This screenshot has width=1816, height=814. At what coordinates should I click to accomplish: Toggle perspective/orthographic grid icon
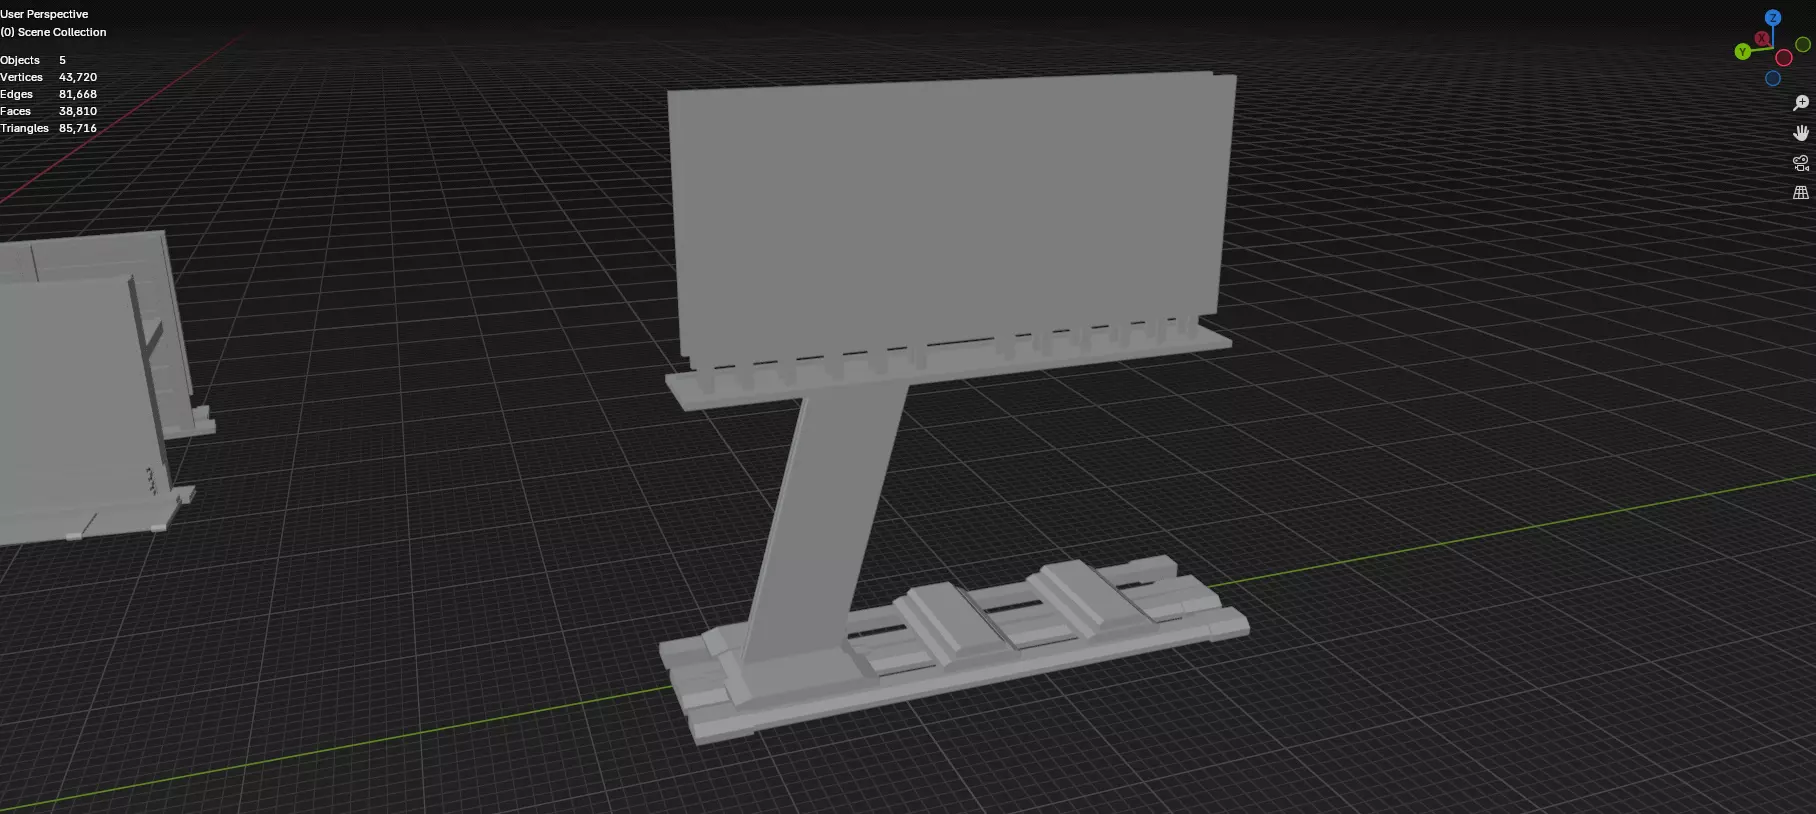point(1801,192)
